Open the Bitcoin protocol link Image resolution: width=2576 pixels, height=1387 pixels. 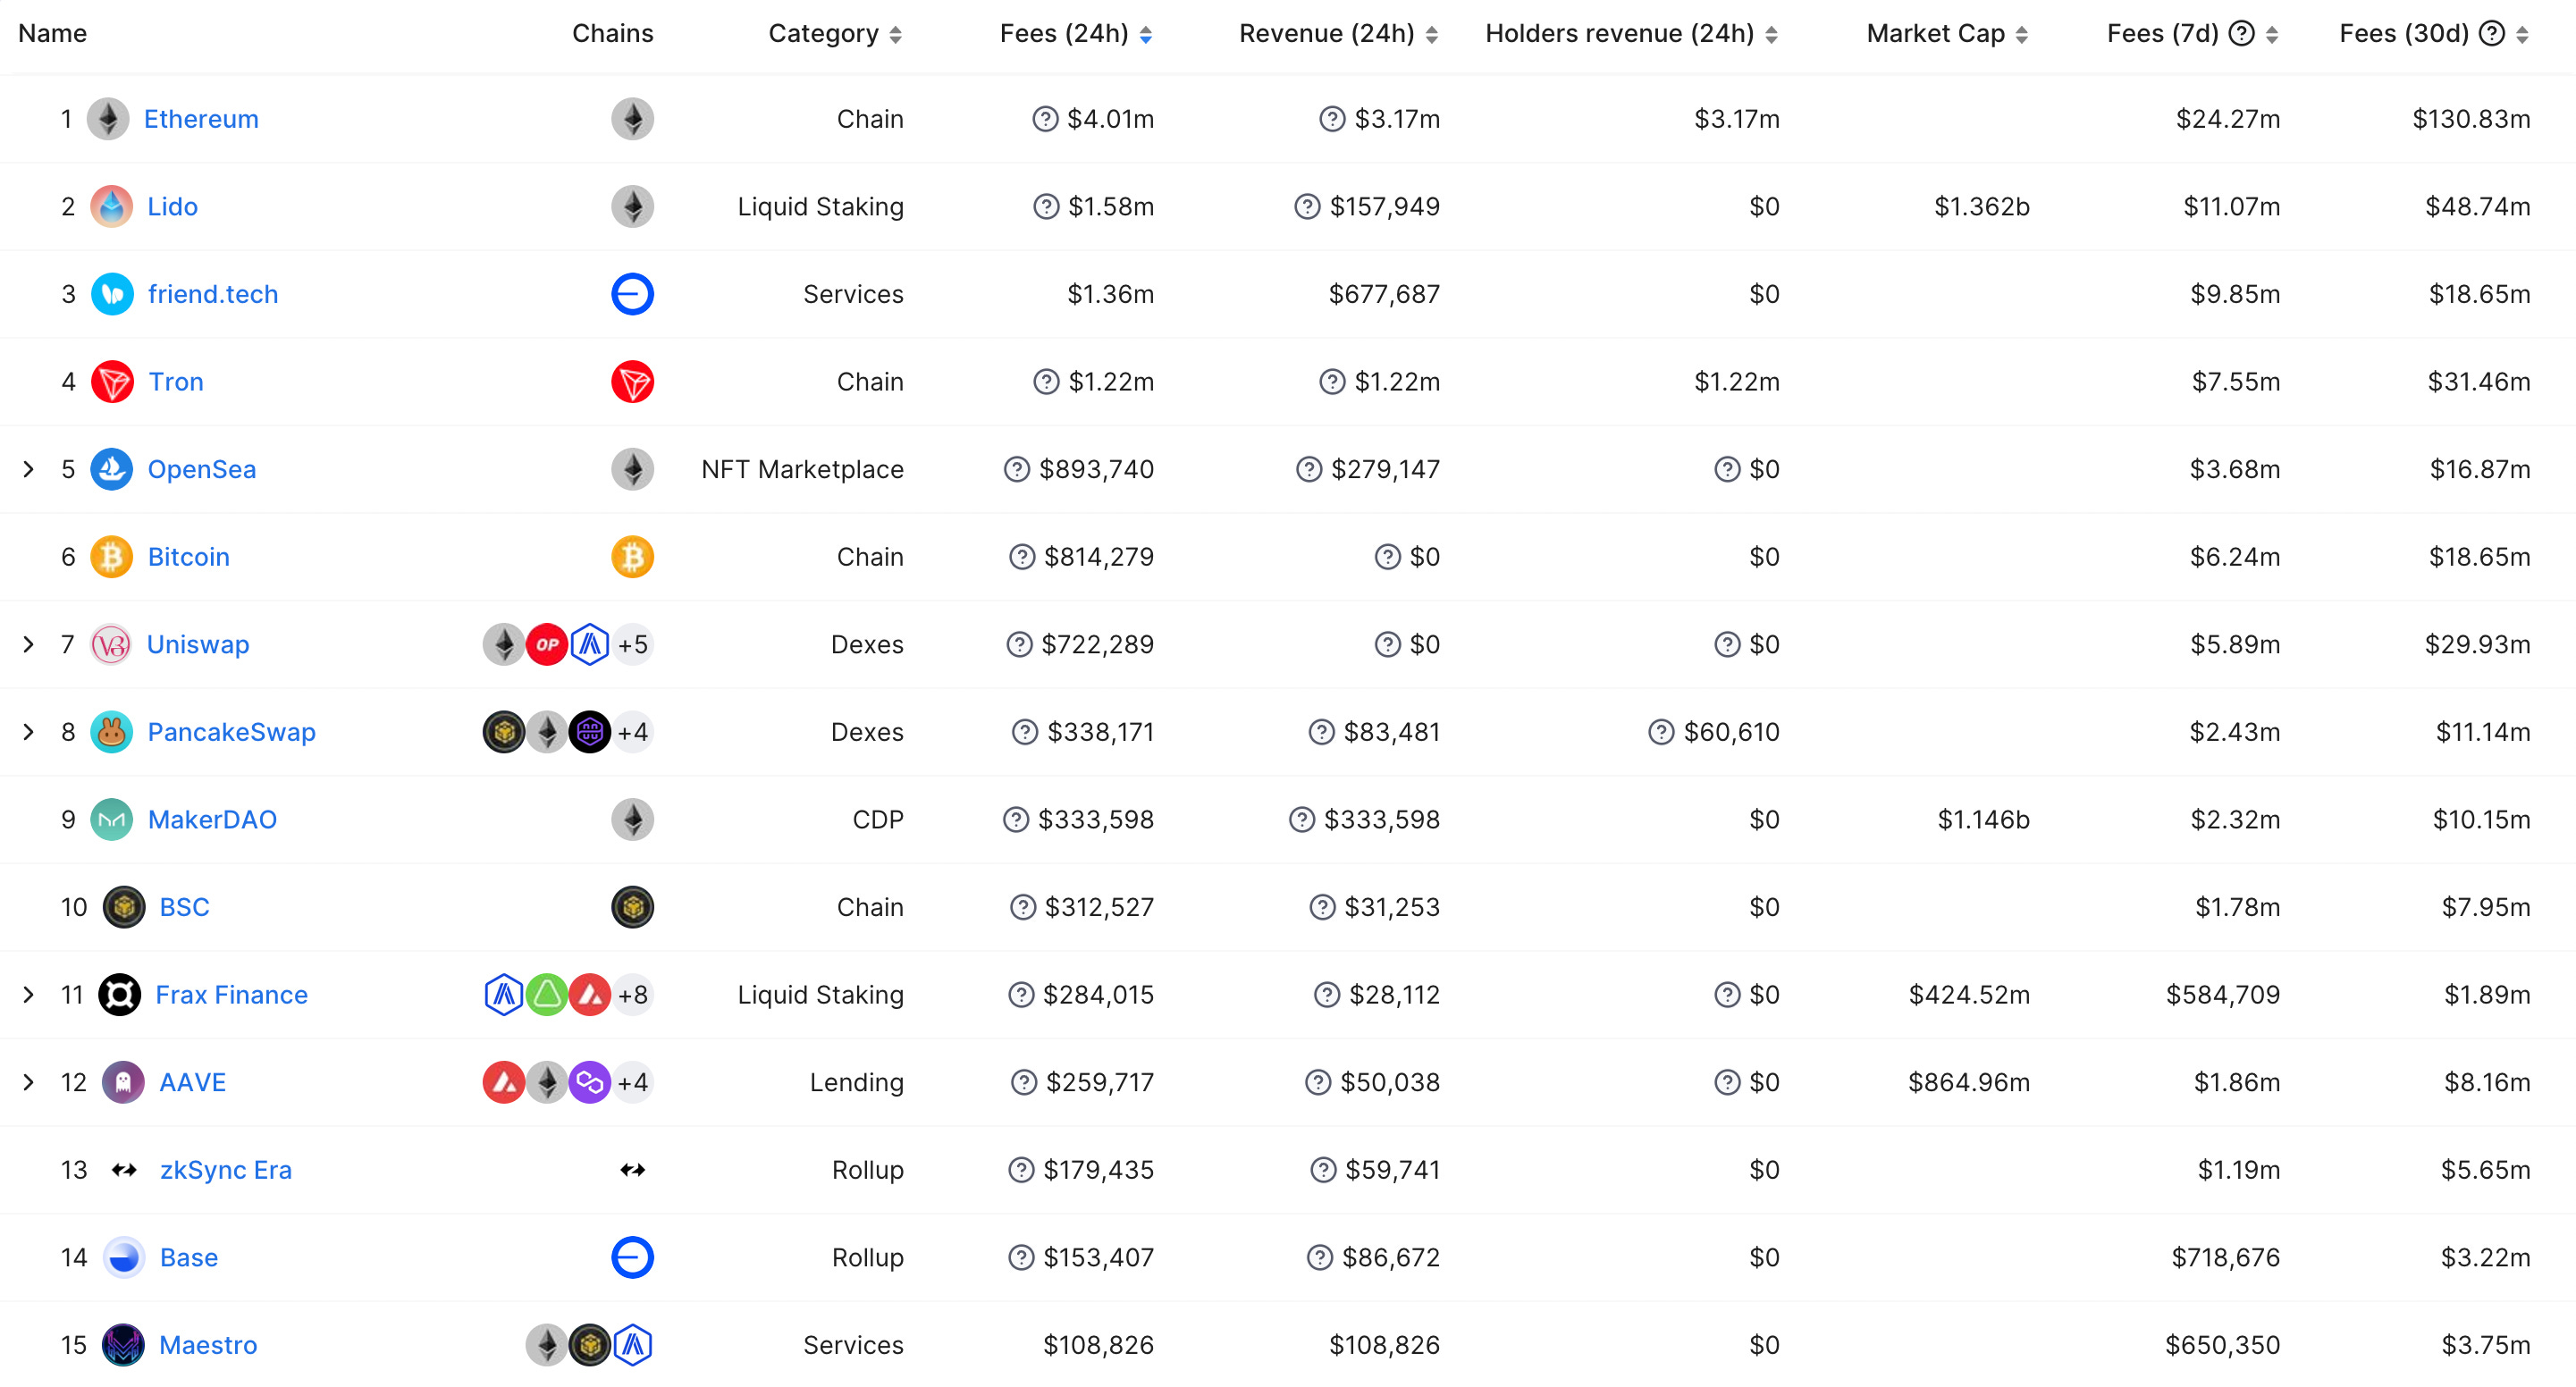pyautogui.click(x=189, y=557)
